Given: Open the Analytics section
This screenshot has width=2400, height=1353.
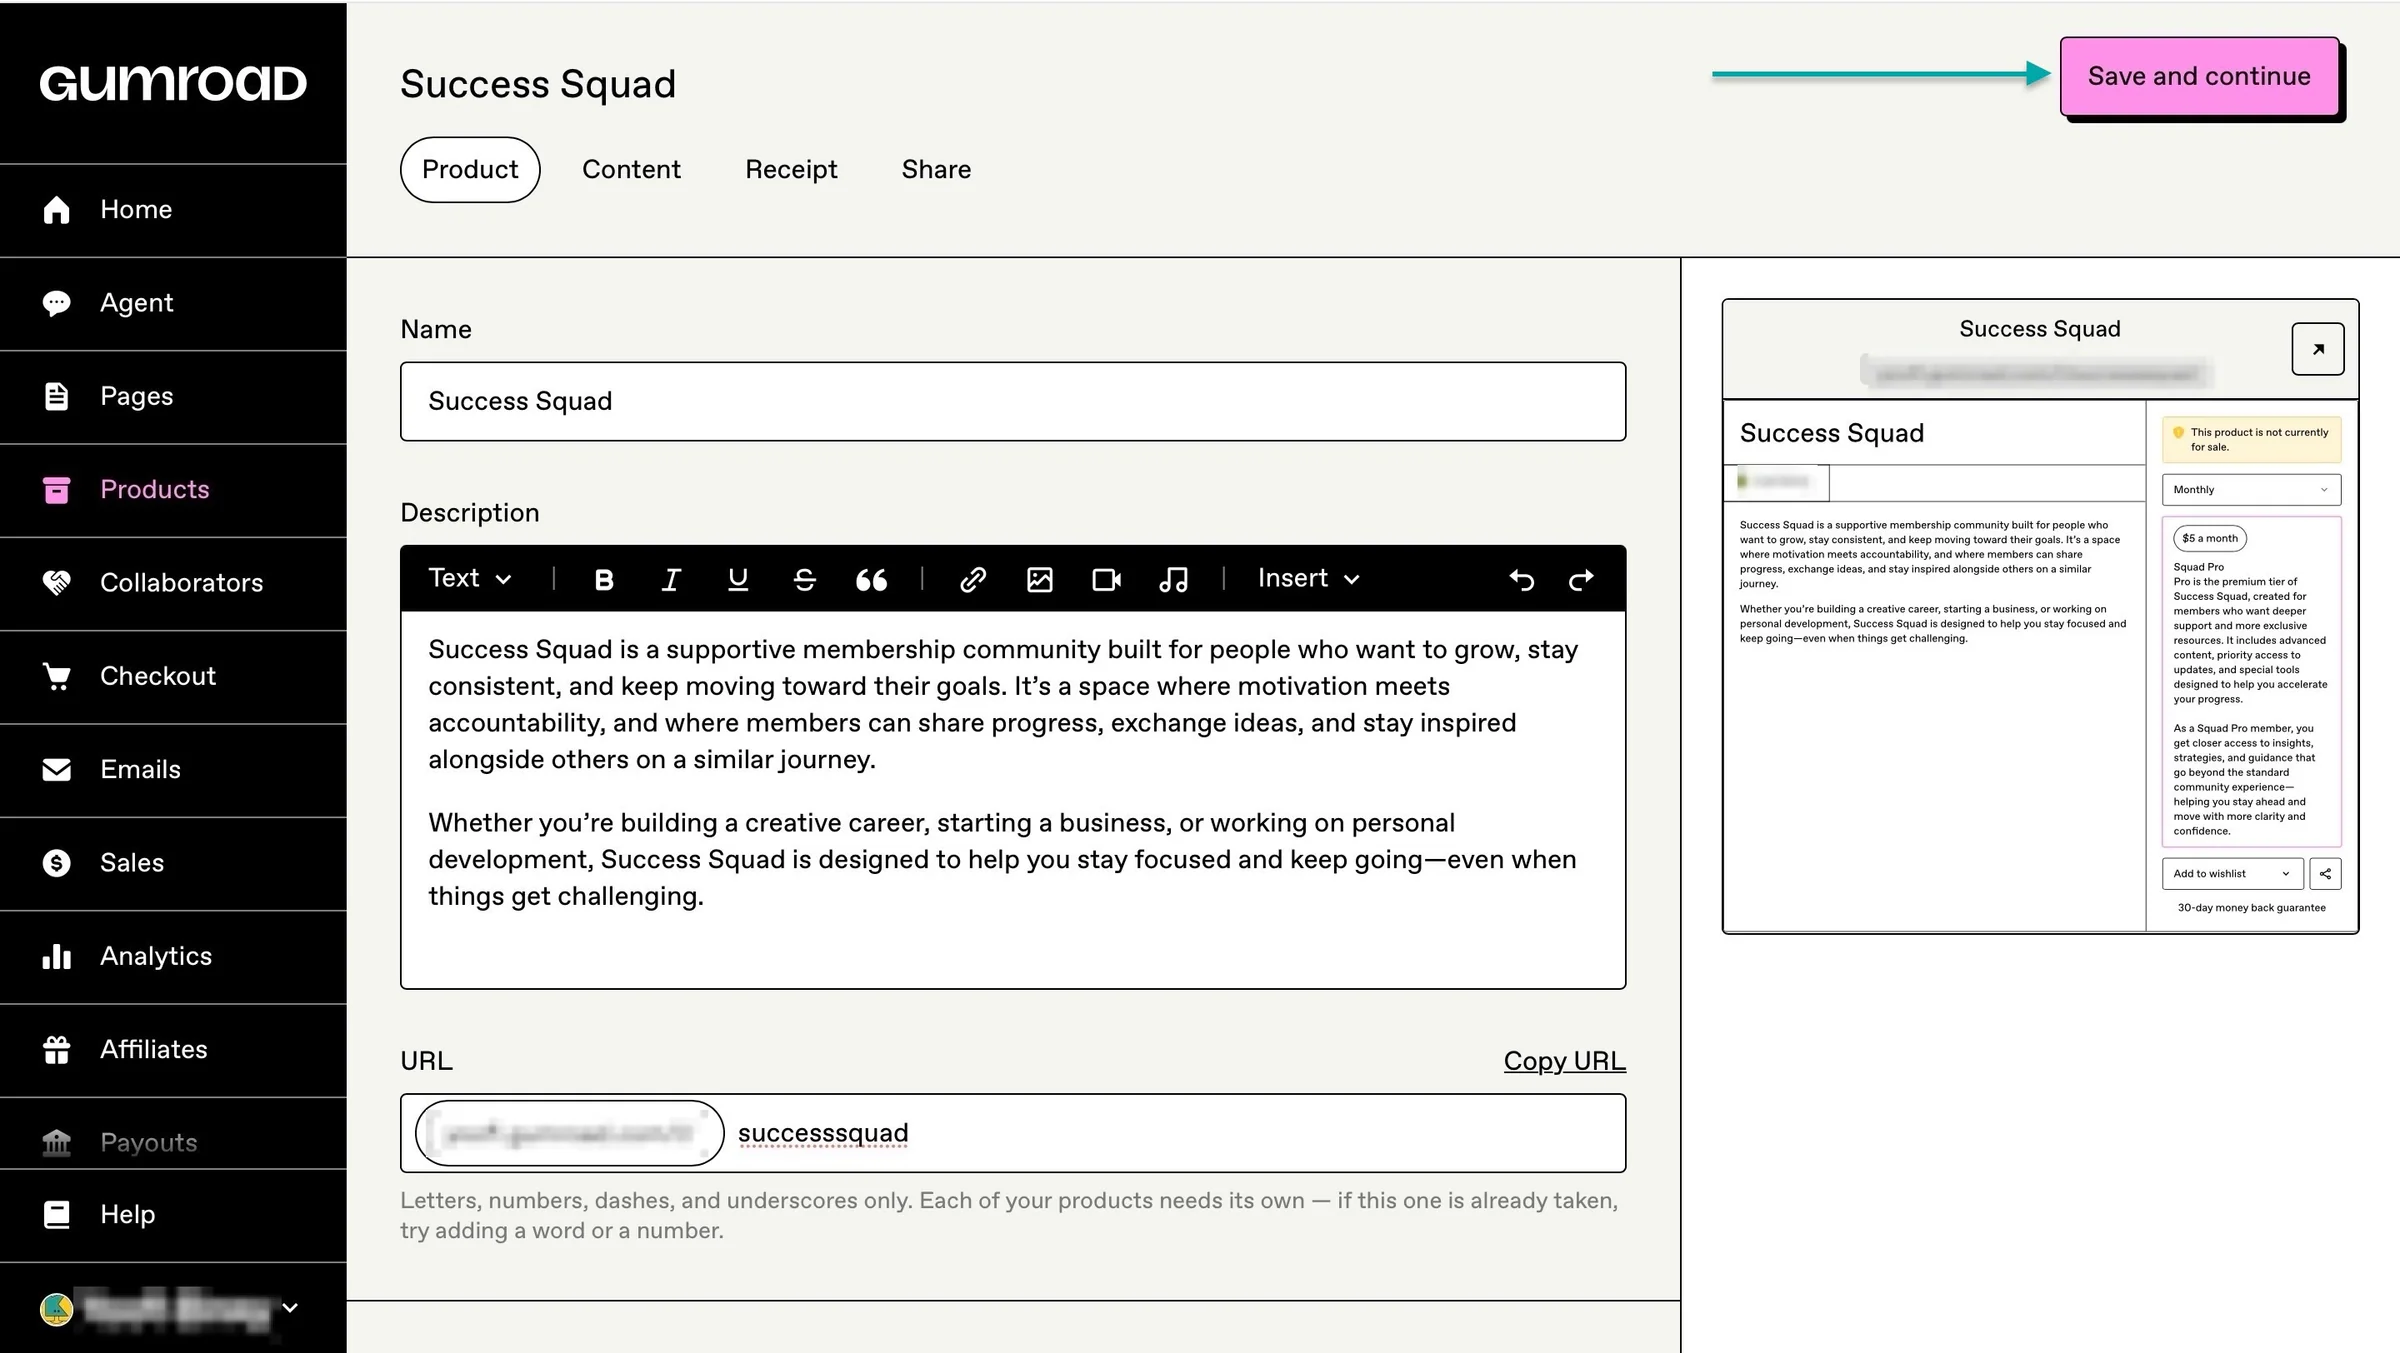Looking at the screenshot, I should click(x=173, y=957).
